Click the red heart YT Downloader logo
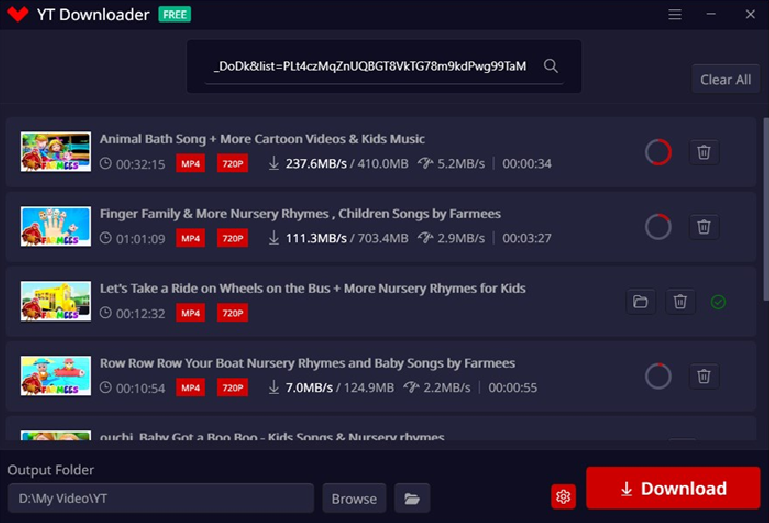This screenshot has width=769, height=523. click(18, 14)
